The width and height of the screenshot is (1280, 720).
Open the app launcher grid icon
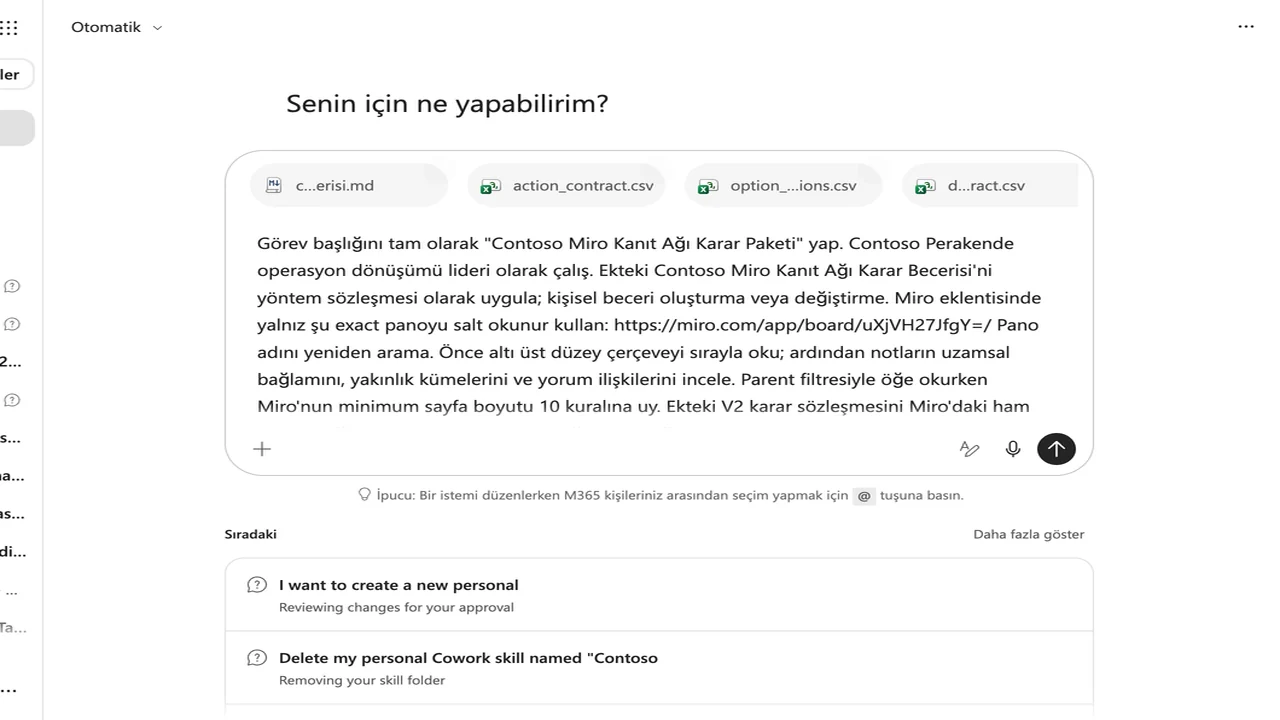(x=9, y=28)
